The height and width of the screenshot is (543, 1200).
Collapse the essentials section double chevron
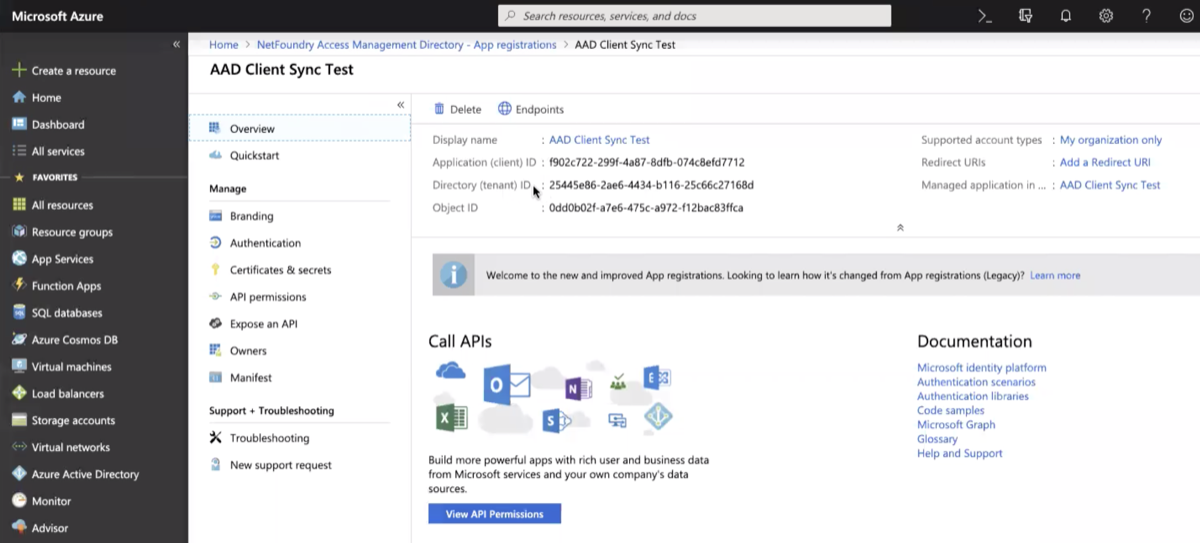point(900,228)
